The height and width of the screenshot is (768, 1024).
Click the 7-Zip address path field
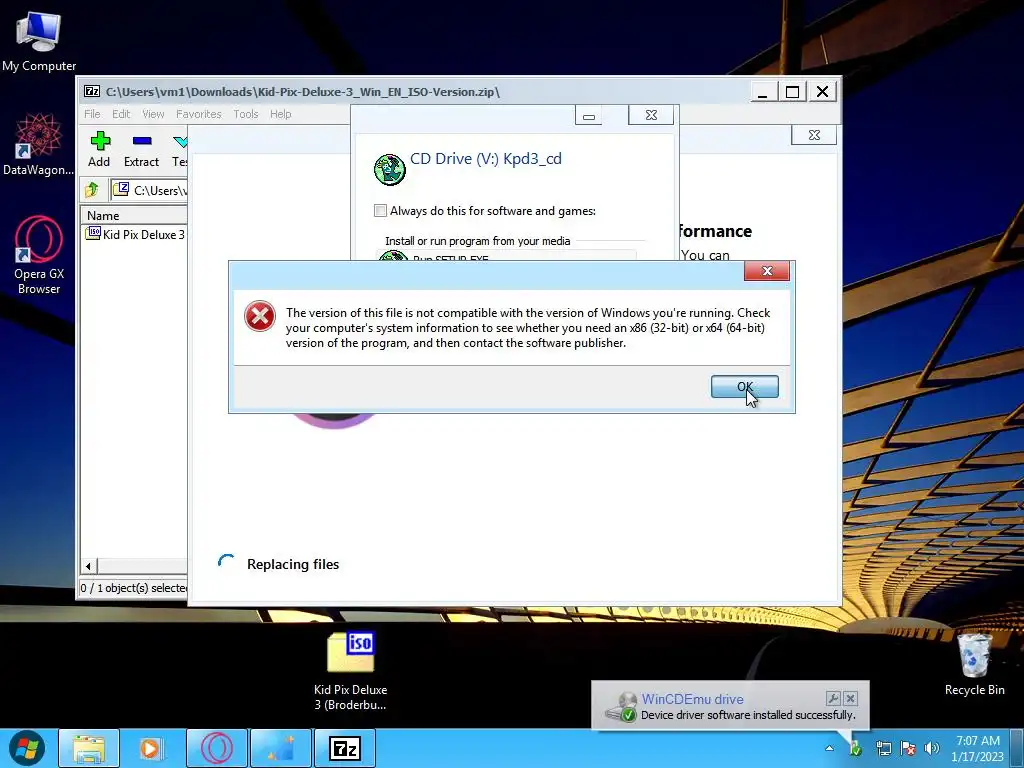pyautogui.click(x=150, y=190)
